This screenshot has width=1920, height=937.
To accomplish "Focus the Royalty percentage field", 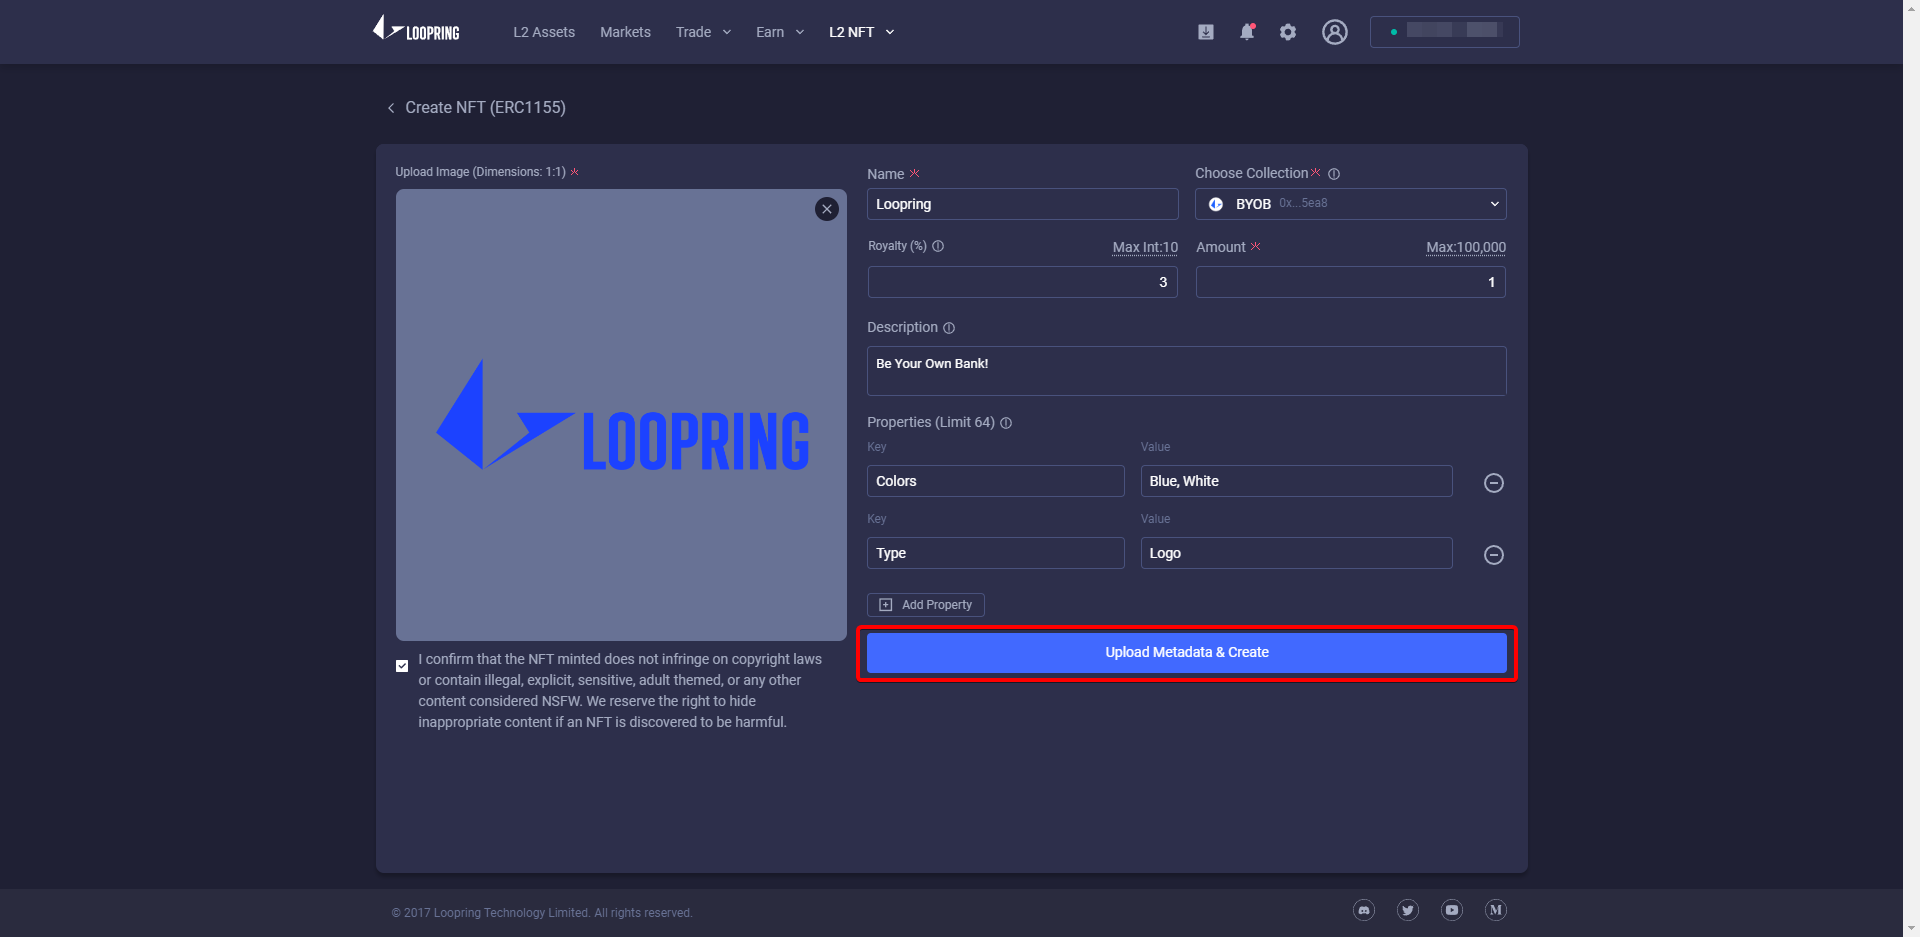I will pos(1023,282).
